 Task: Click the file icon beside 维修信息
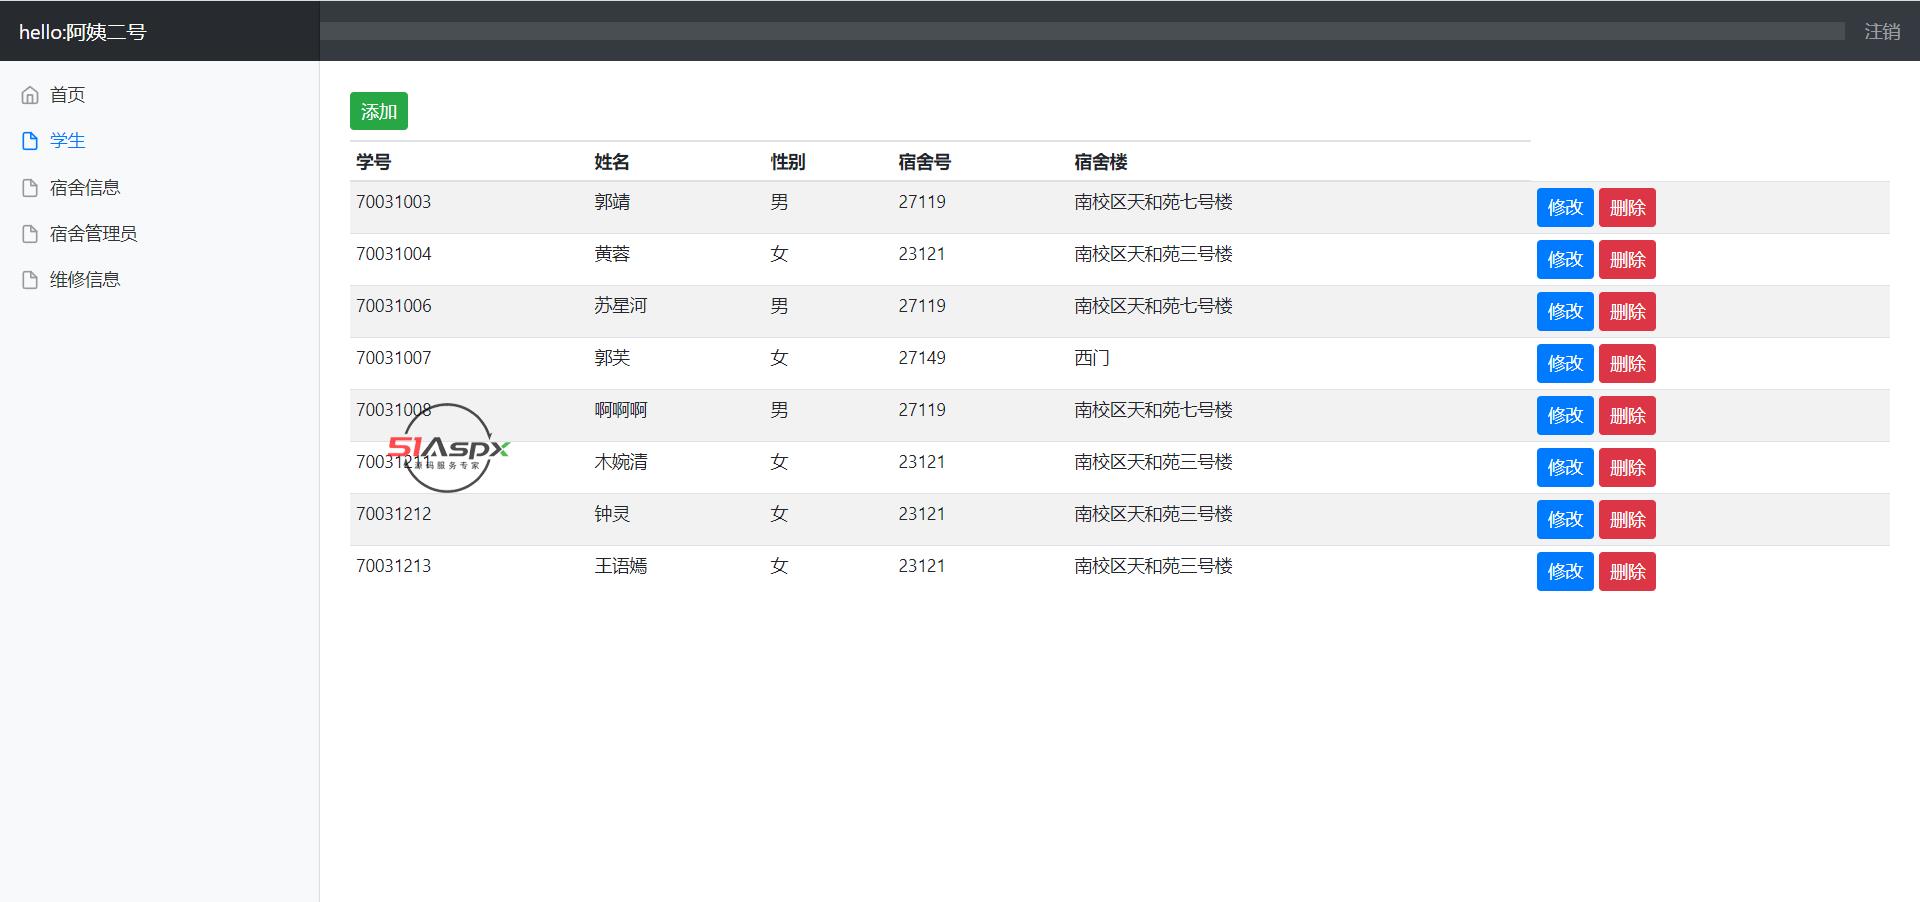[30, 280]
